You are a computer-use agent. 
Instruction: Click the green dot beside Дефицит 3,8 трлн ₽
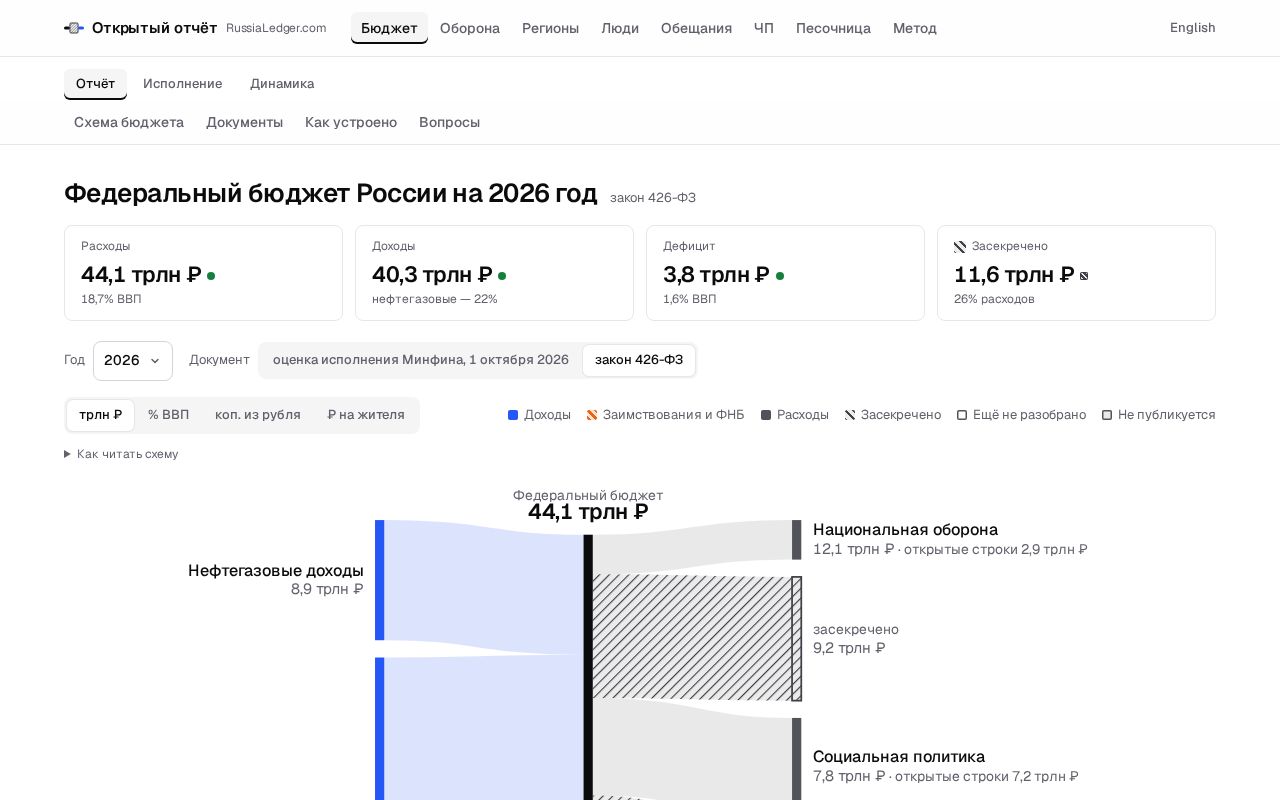click(x=780, y=276)
